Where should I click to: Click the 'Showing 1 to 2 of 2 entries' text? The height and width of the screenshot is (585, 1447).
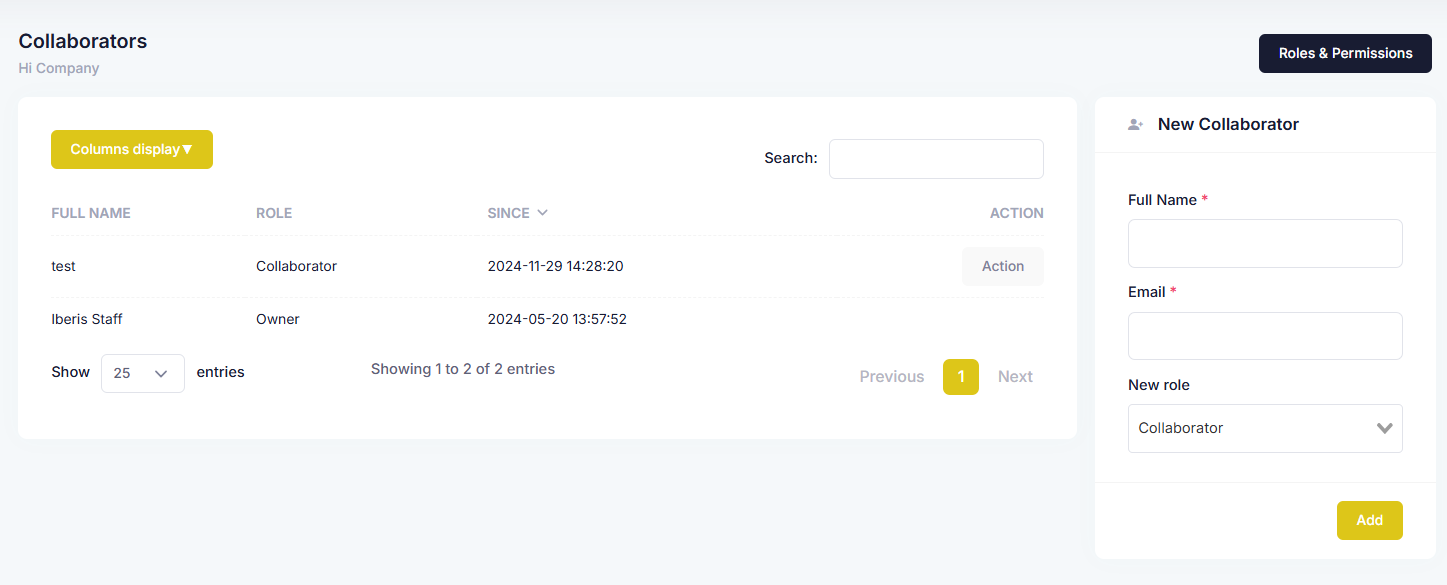click(463, 369)
